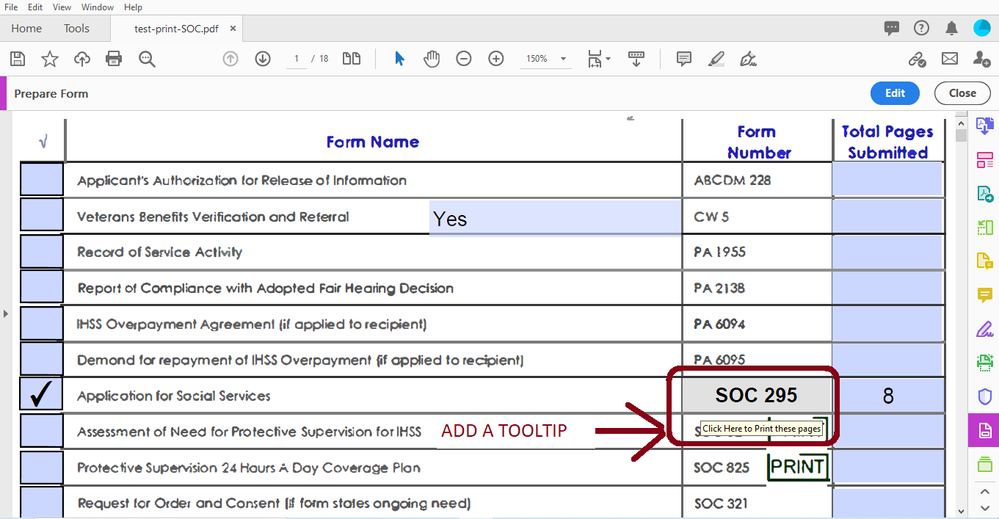Viewport: 999px width, 519px height.
Task: Open the Window menu
Action: 97,7
